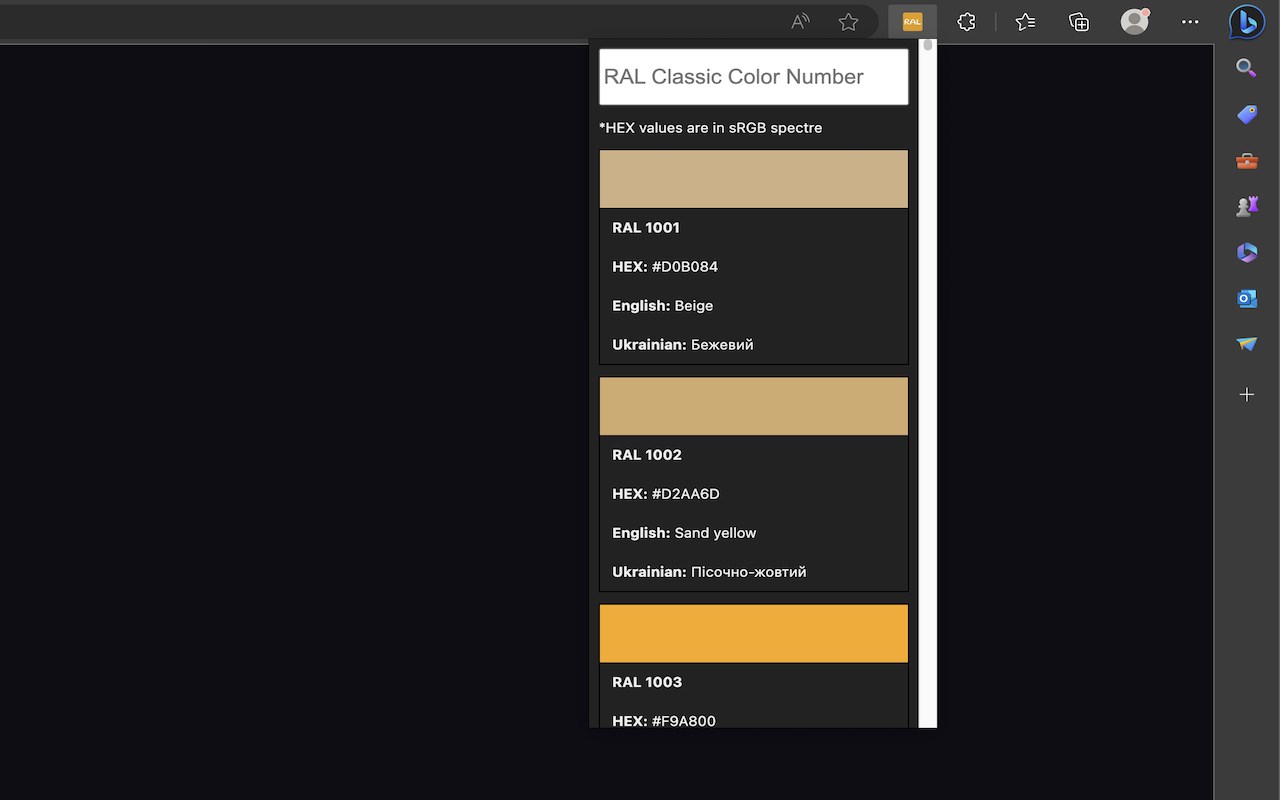
Task: Click the HEX value #D2AA6D
Action: point(686,494)
